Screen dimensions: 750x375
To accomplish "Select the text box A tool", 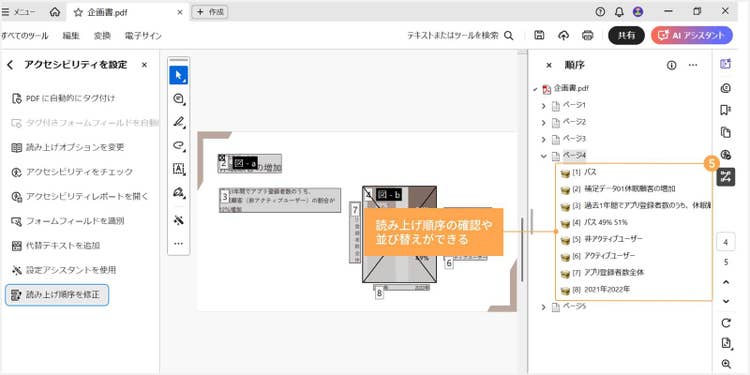I will click(178, 168).
